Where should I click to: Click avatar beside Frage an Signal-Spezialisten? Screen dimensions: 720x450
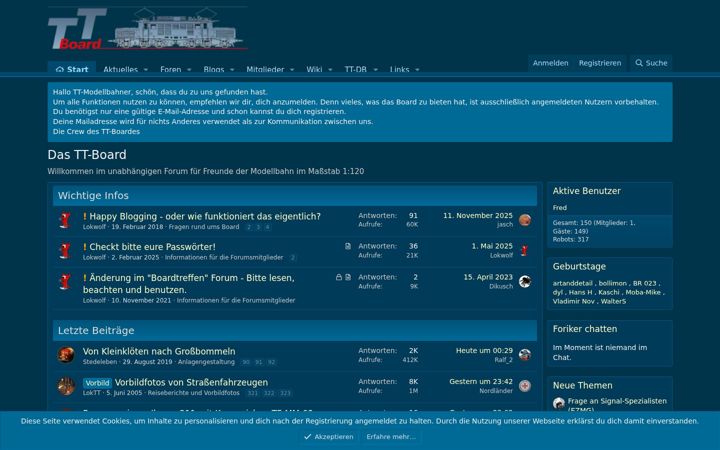[559, 404]
